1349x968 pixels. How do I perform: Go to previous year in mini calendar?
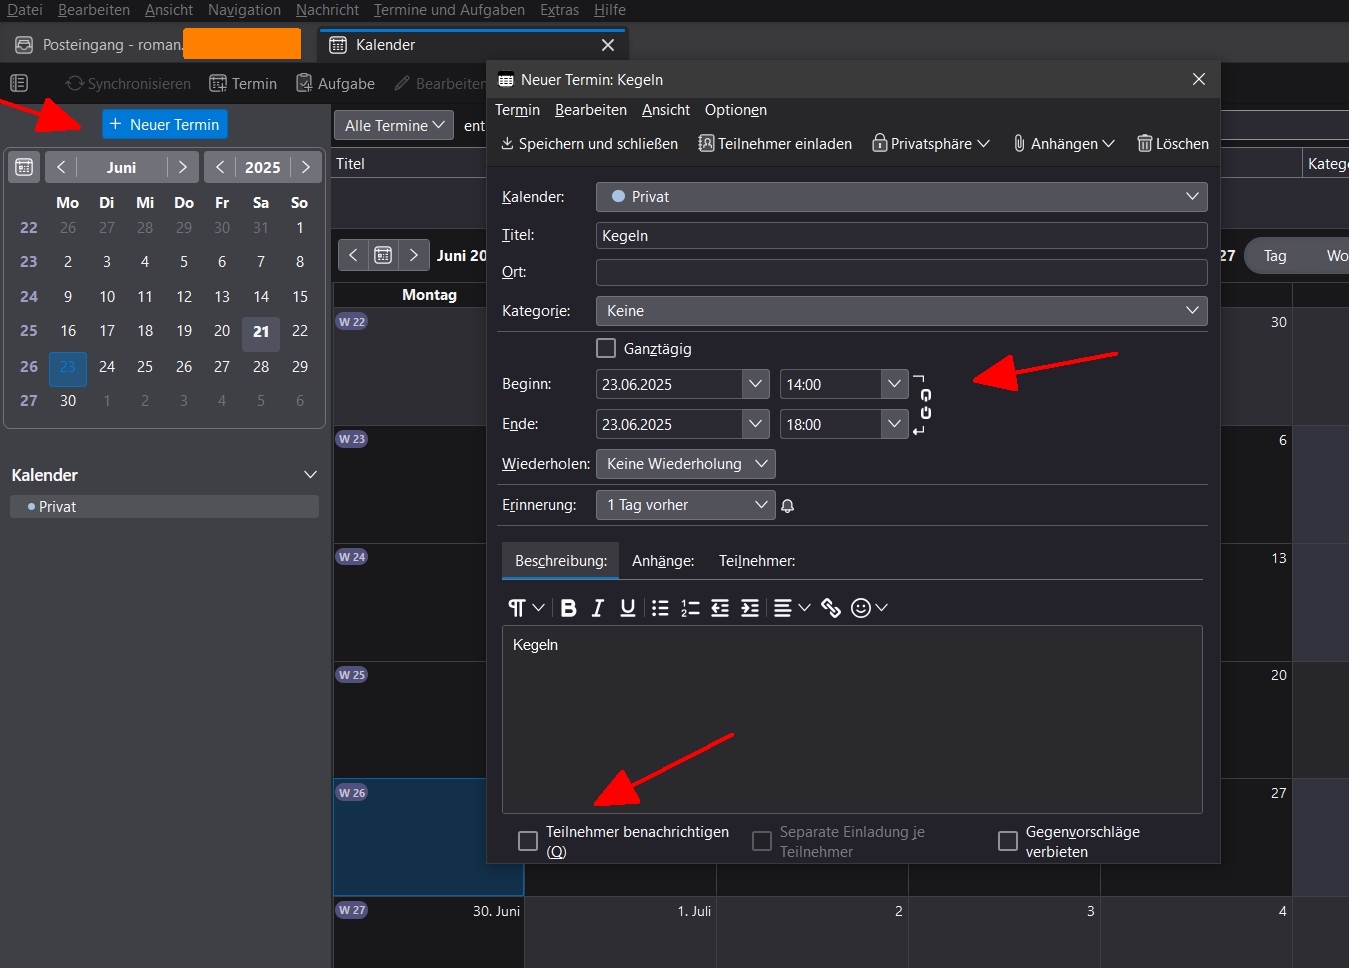220,167
